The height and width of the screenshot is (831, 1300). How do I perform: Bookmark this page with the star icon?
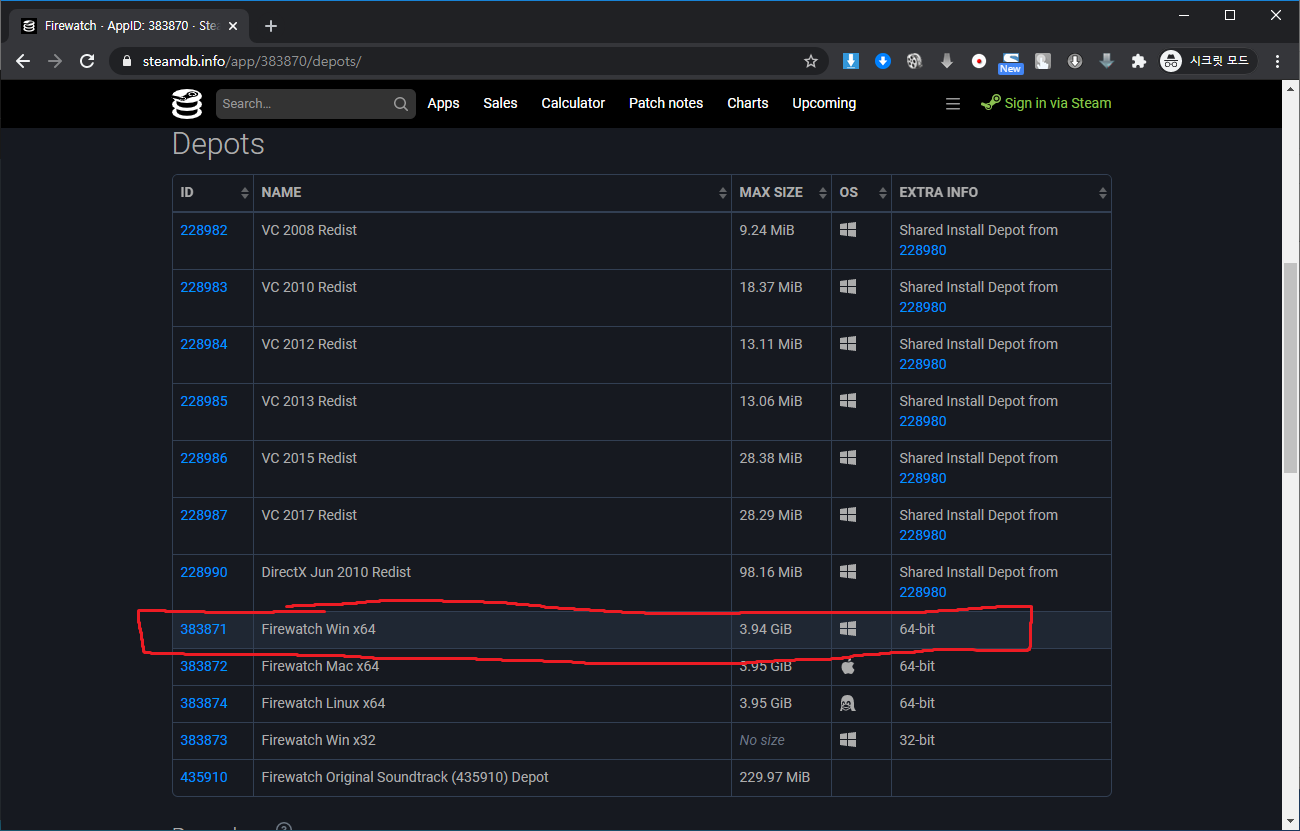(811, 61)
